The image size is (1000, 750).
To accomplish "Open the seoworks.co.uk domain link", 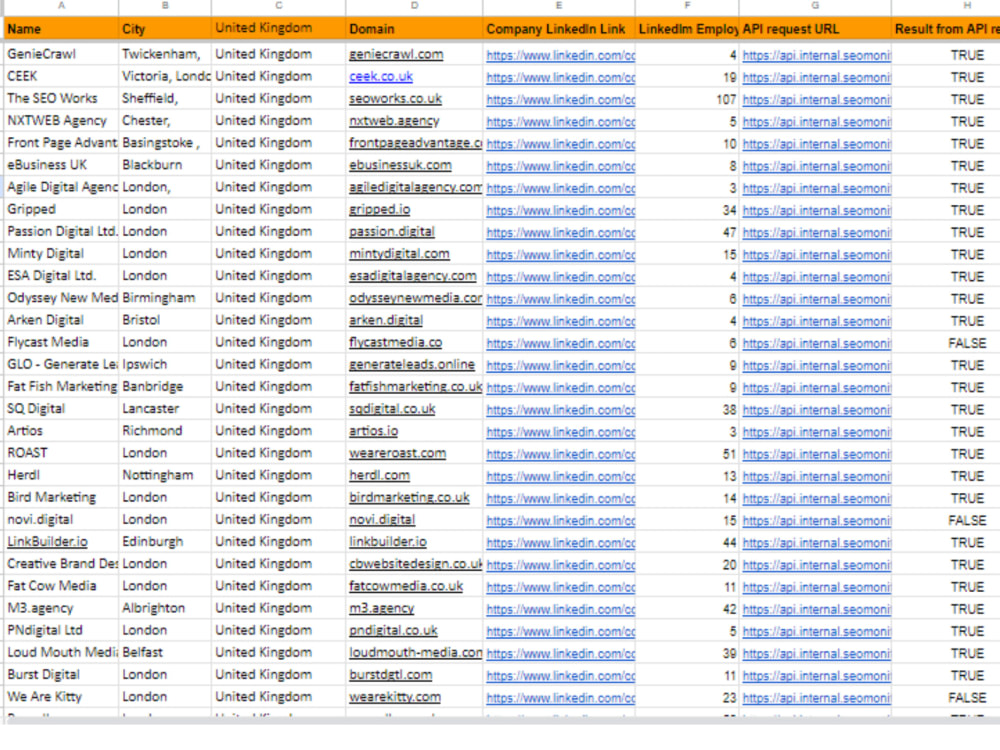I will click(x=395, y=99).
